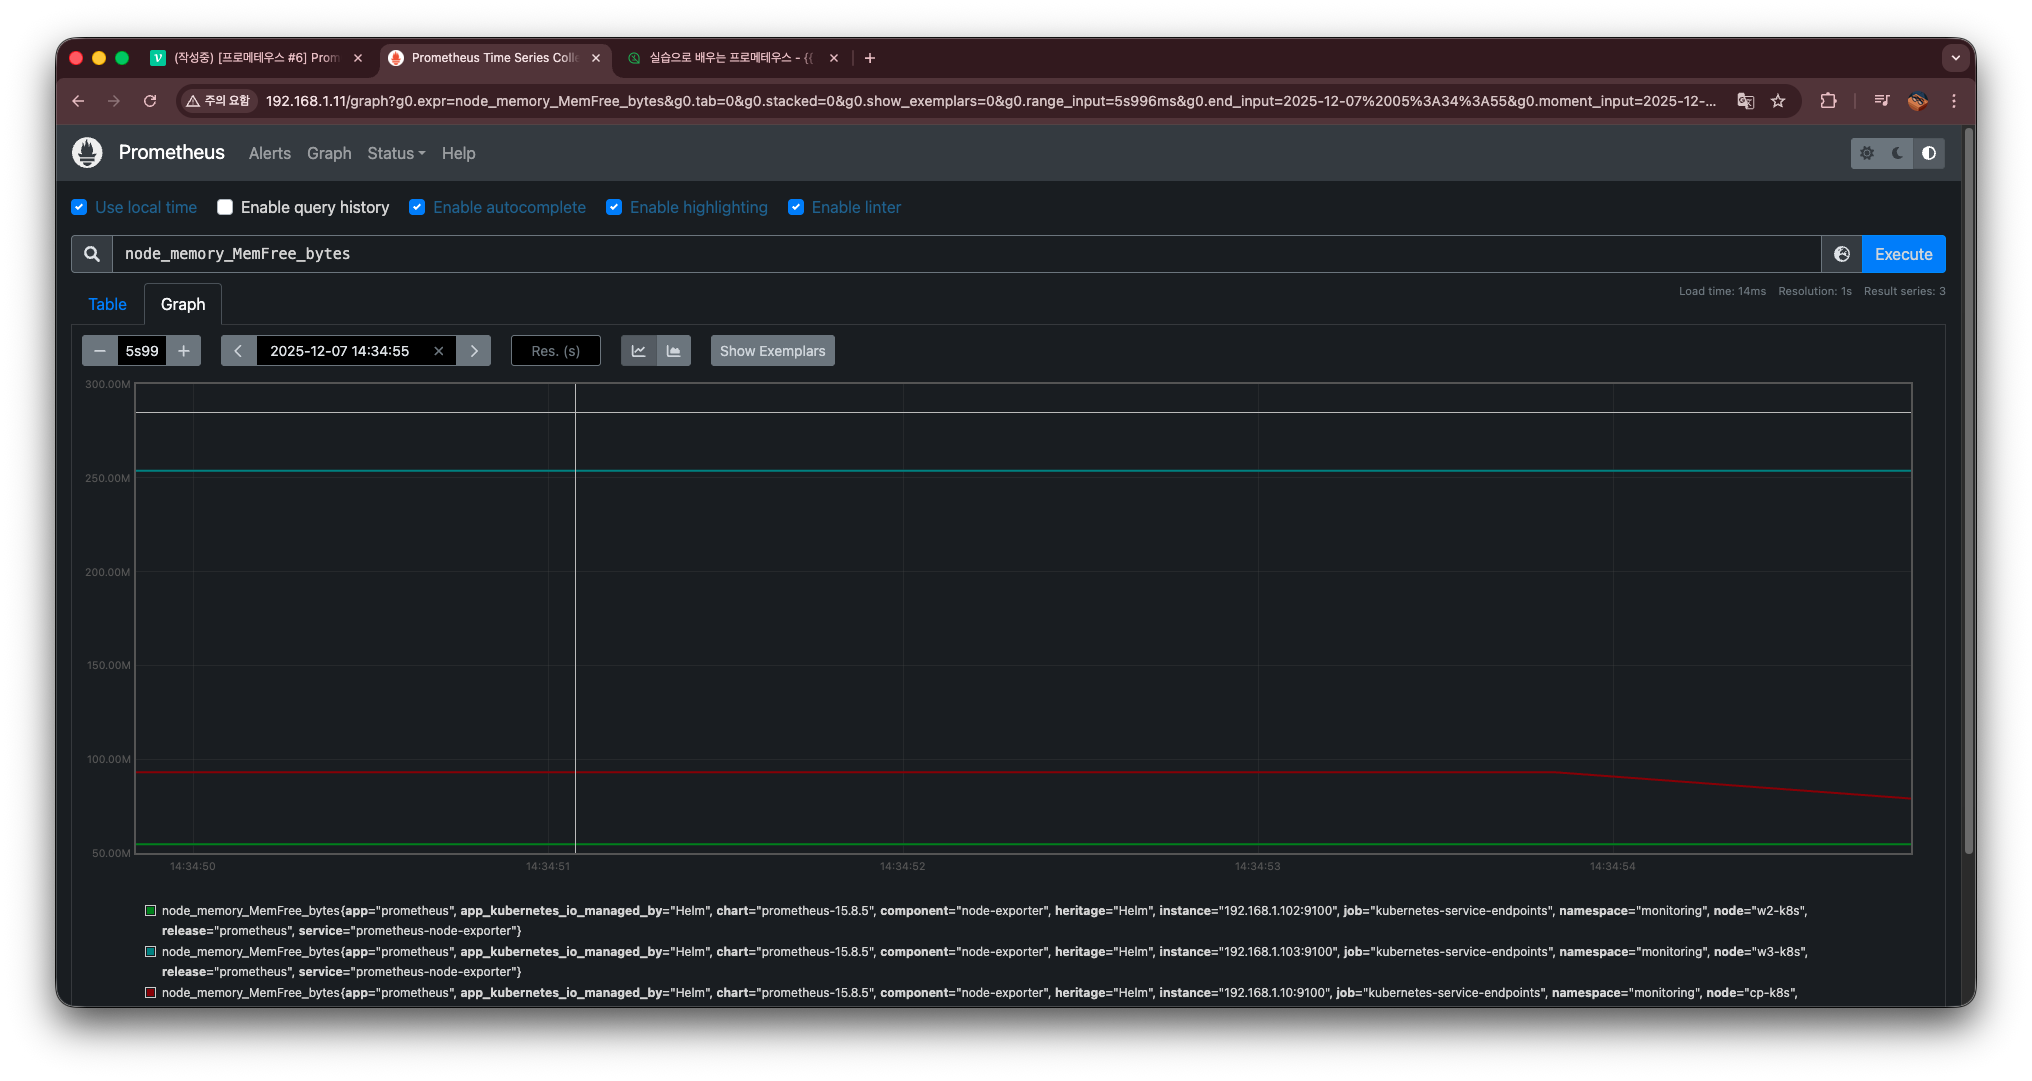The image size is (2032, 1081).
Task: Clear the end time with X icon
Action: 438,351
